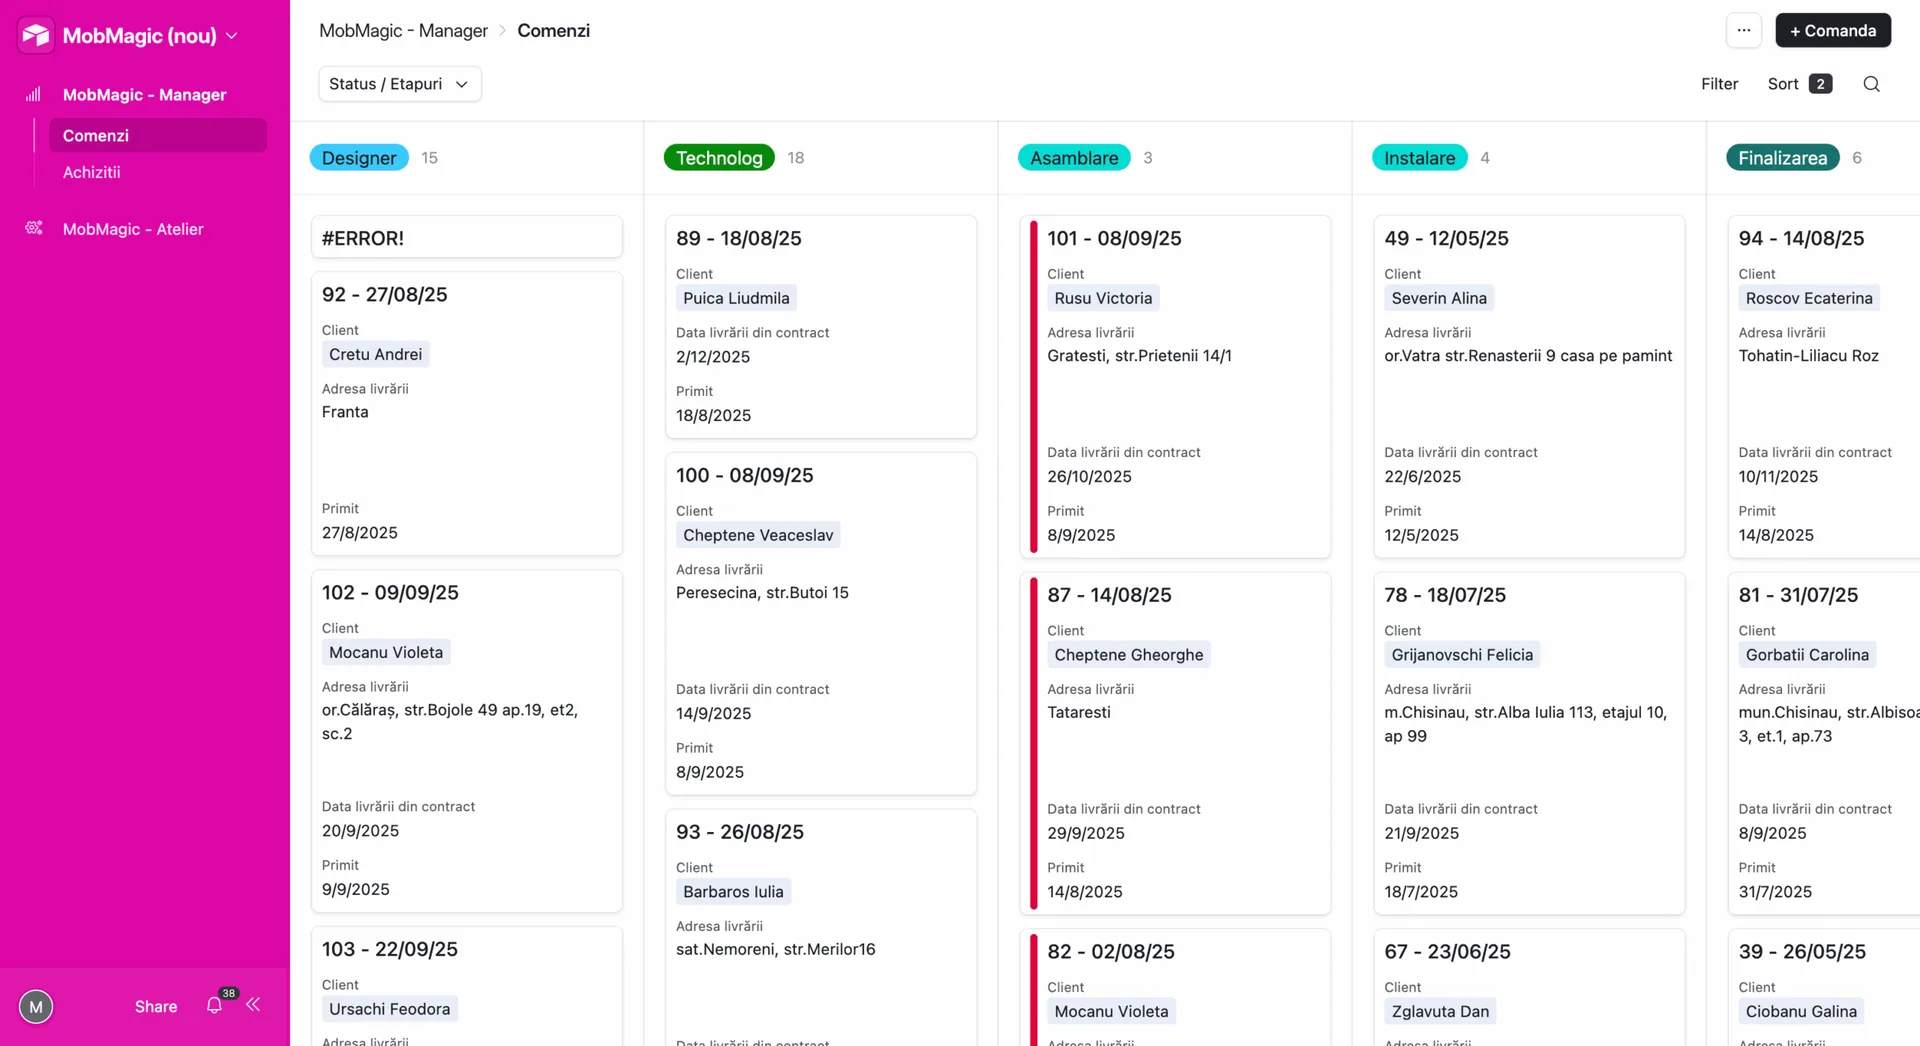Click client chip Roscov Ecaterina
The width and height of the screenshot is (1920, 1046).
[1809, 298]
